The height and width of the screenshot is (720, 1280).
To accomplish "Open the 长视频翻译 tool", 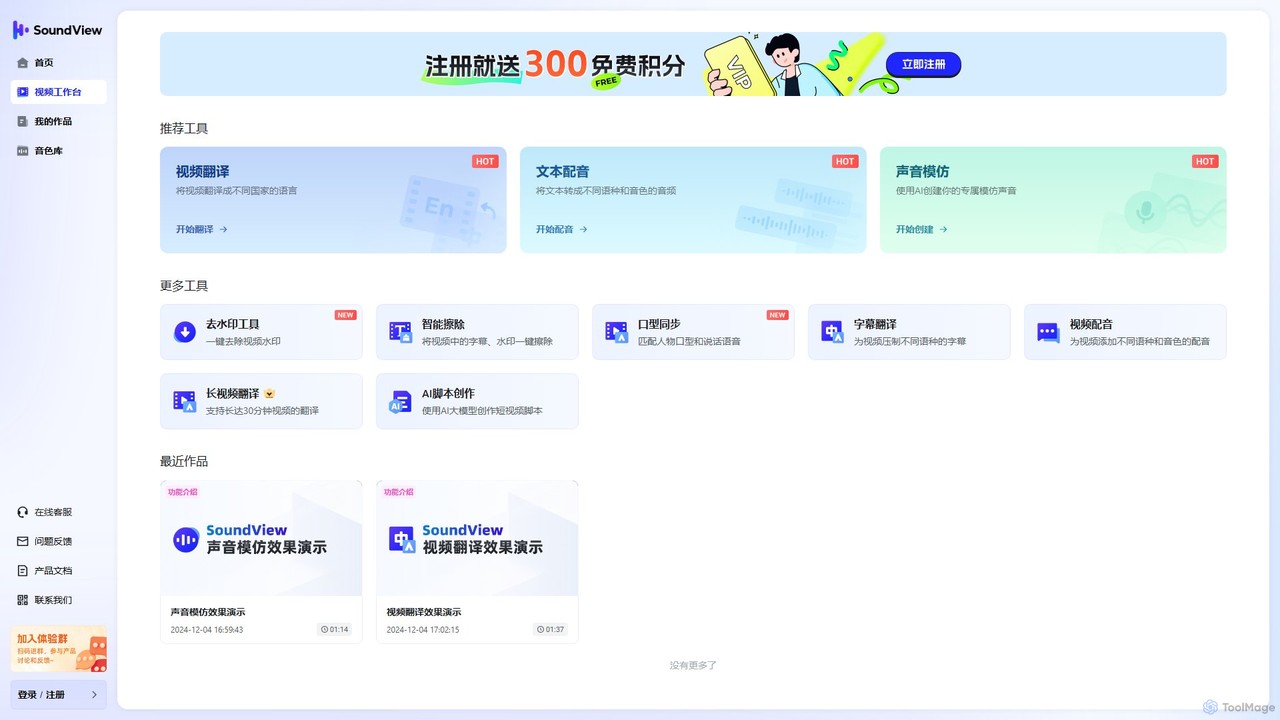I will (261, 401).
